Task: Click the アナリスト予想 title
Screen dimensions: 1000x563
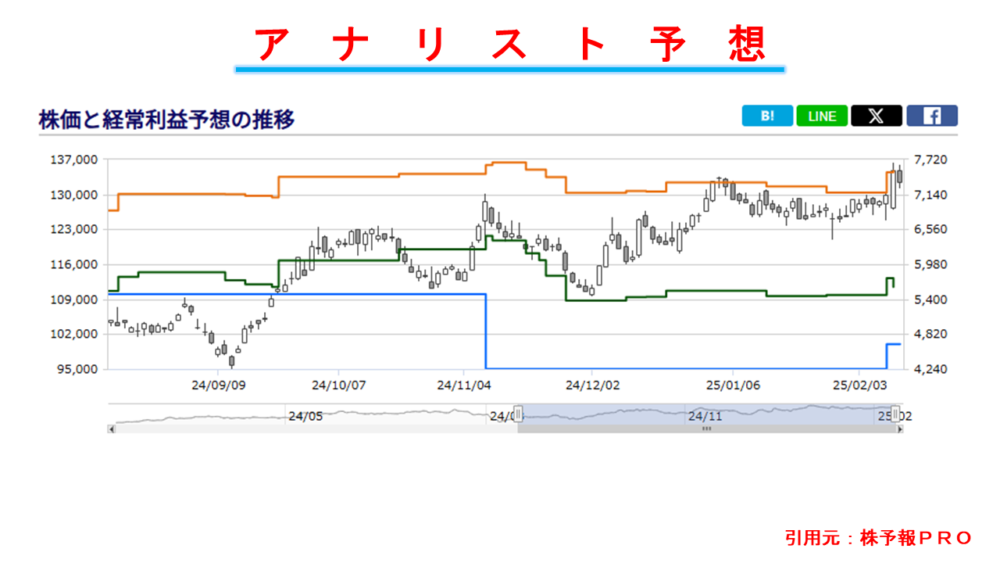Action: 510,45
